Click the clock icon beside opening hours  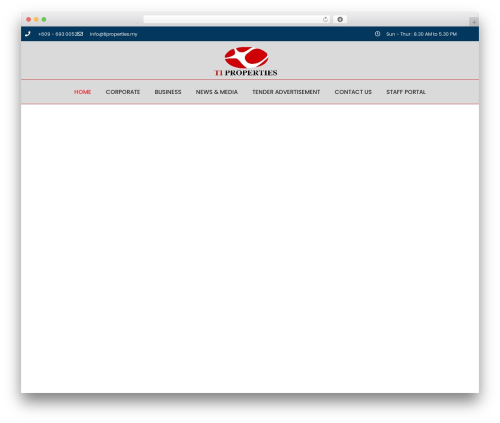pyautogui.click(x=377, y=34)
